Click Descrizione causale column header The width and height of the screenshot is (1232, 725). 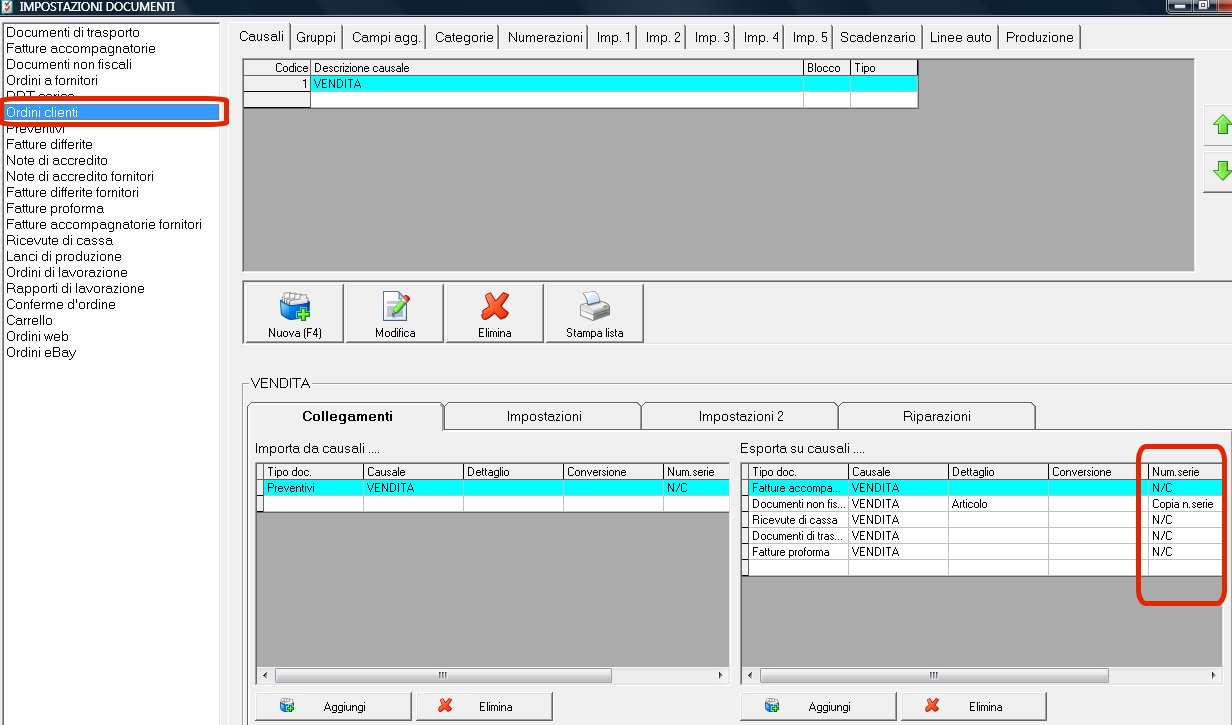coord(557,67)
